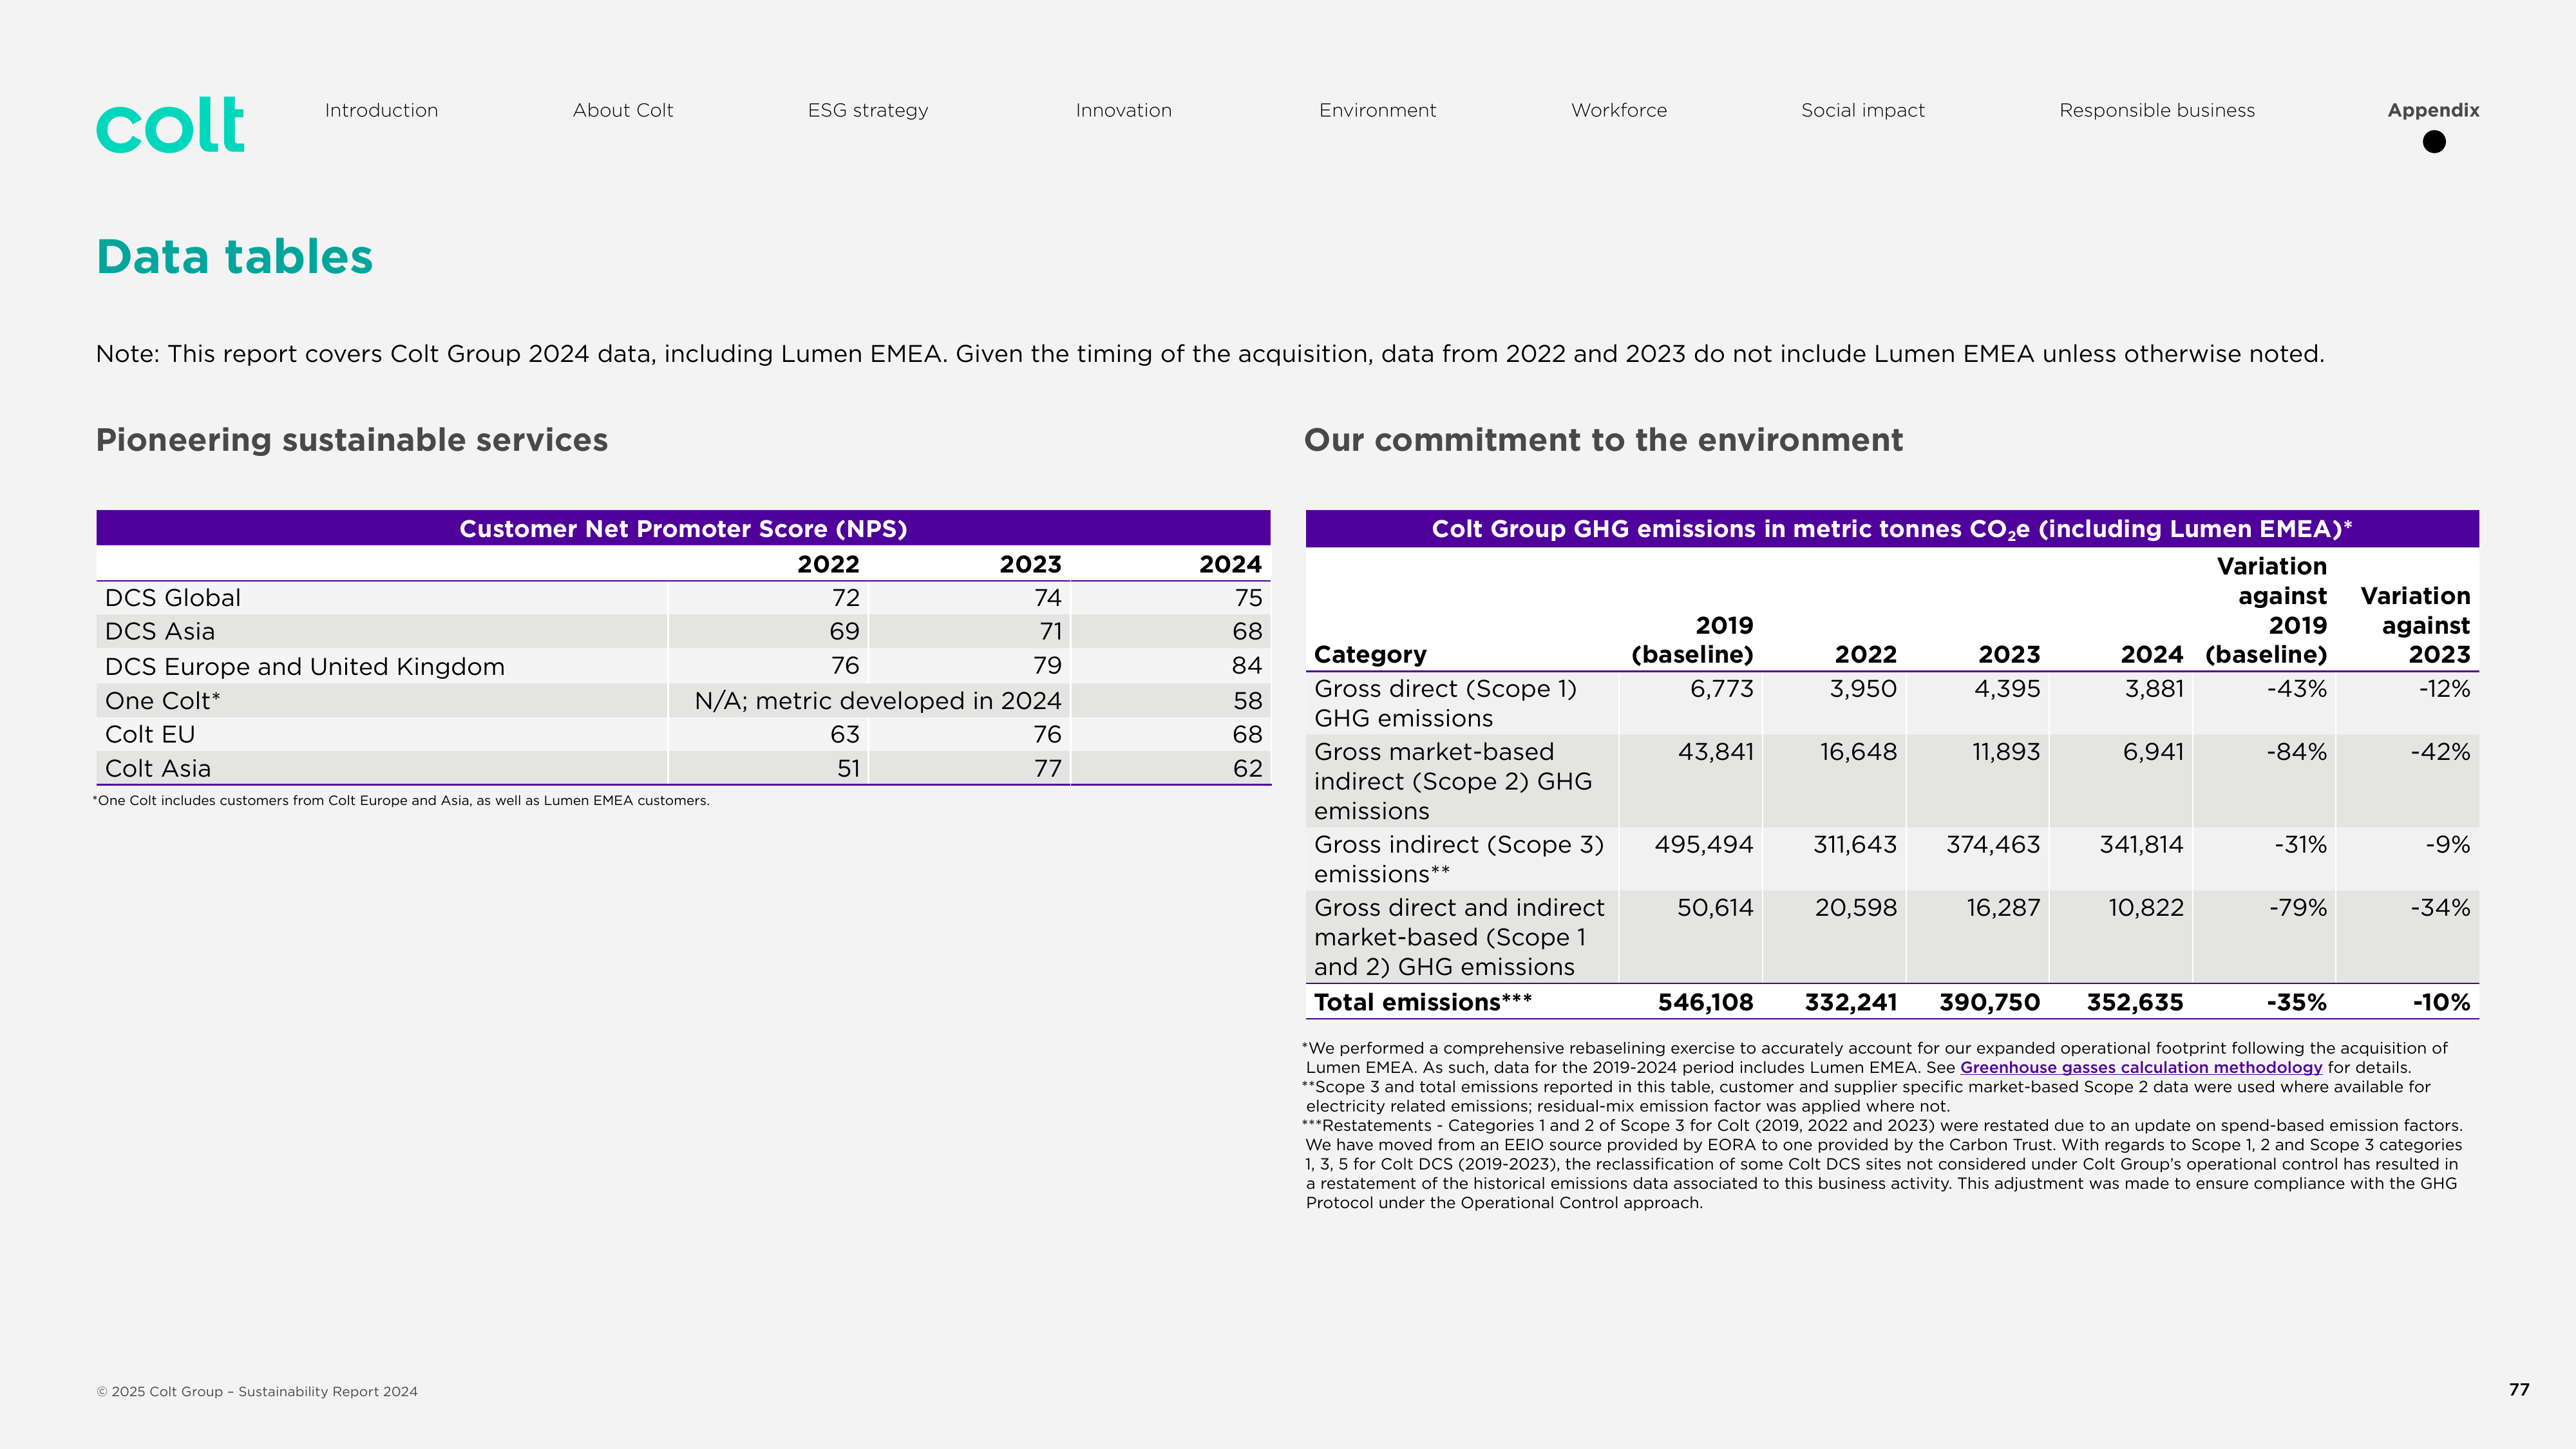
Task: Select the Scope 2 market-based indirect row label
Action: [x=1453, y=781]
